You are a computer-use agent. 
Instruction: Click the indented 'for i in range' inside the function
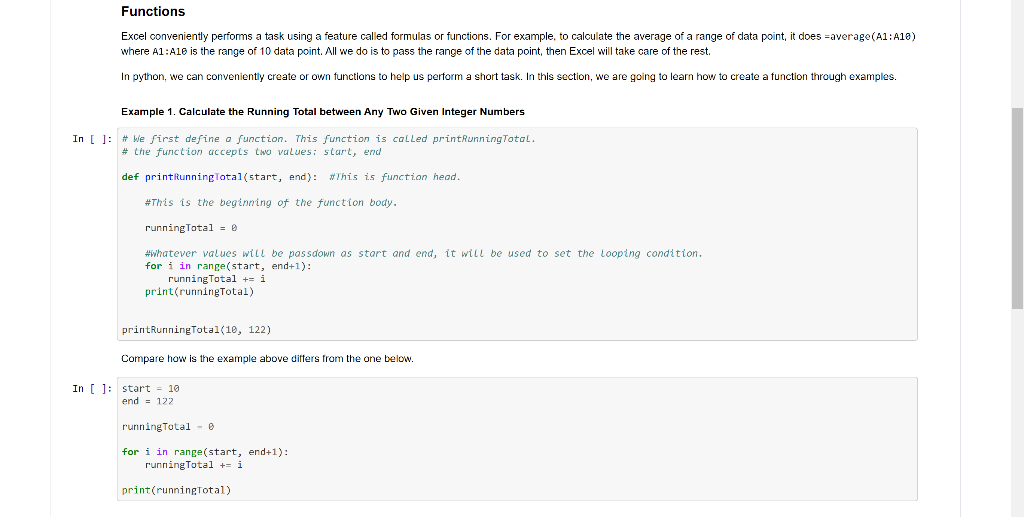pyautogui.click(x=229, y=266)
